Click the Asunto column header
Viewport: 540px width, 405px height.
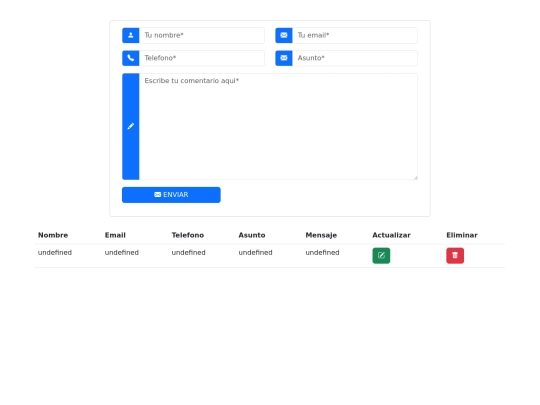(252, 235)
